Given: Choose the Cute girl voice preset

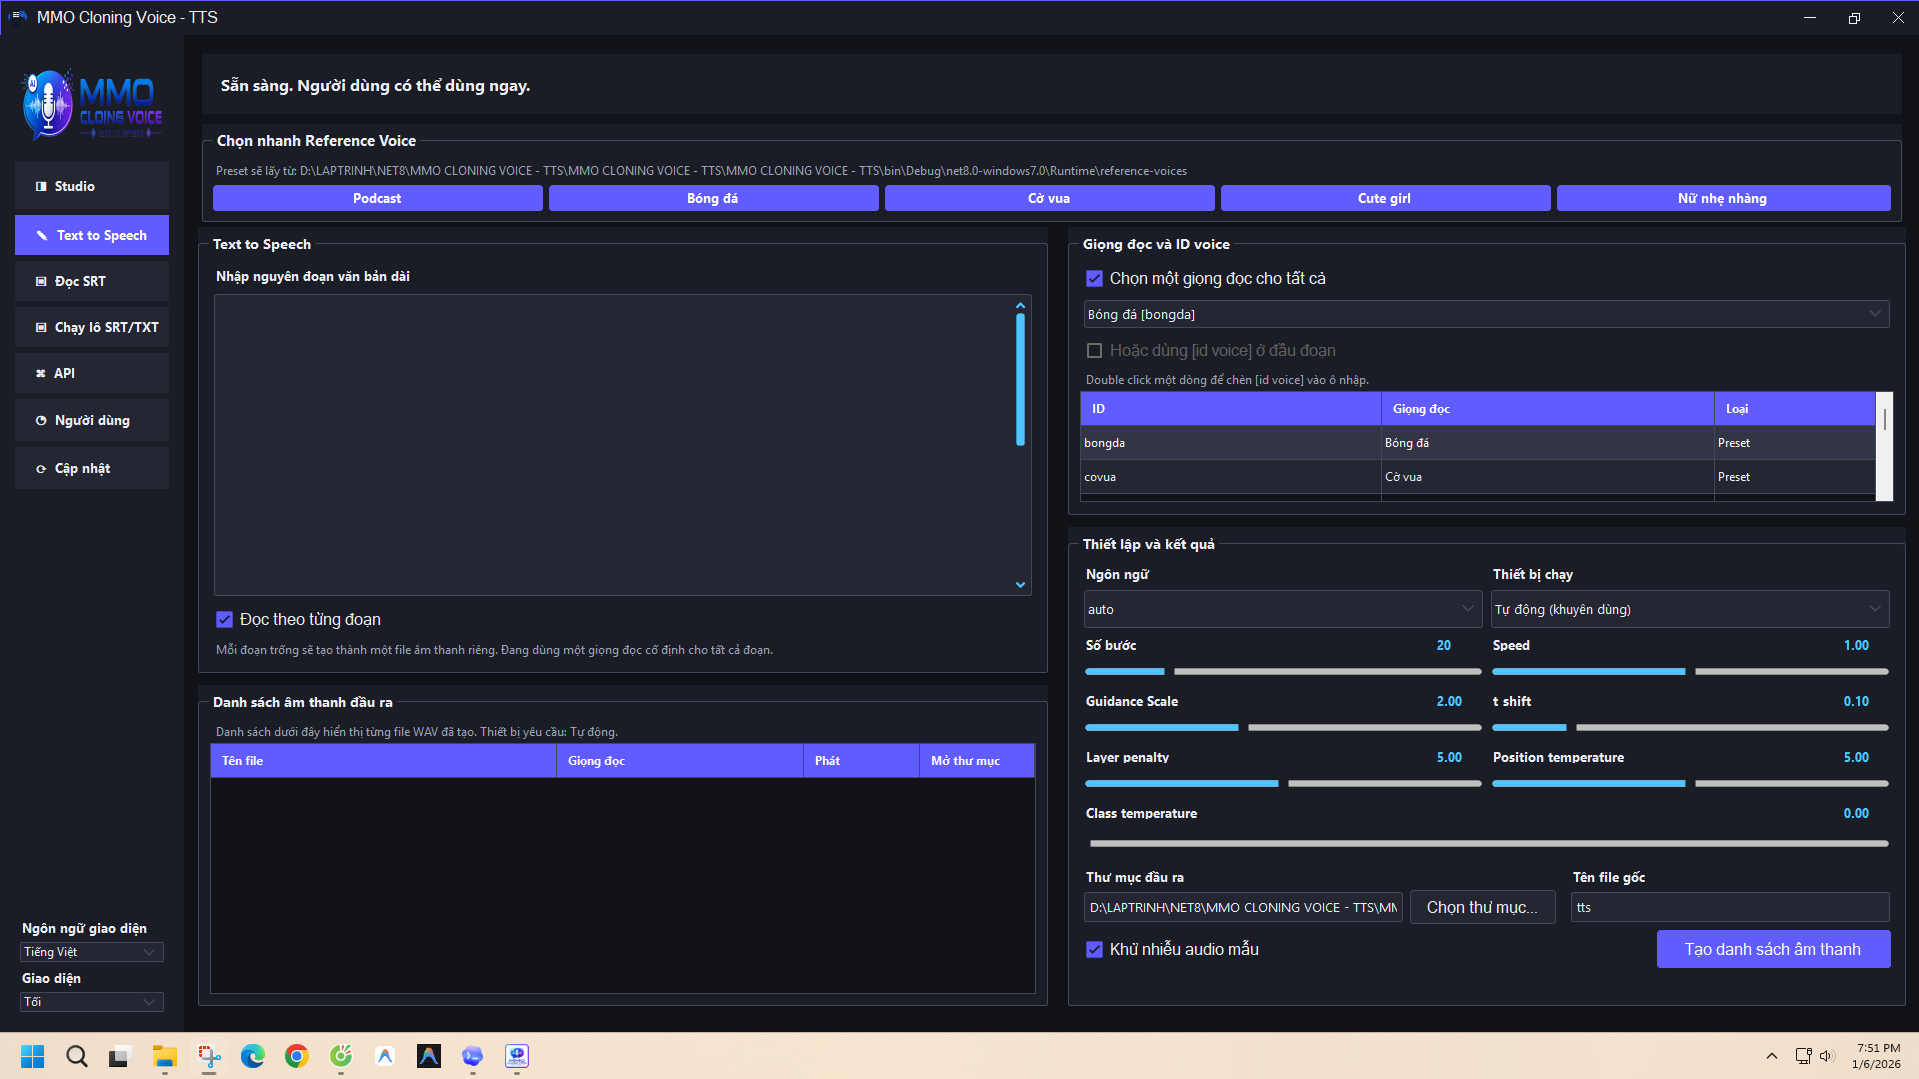Looking at the screenshot, I should [1385, 198].
